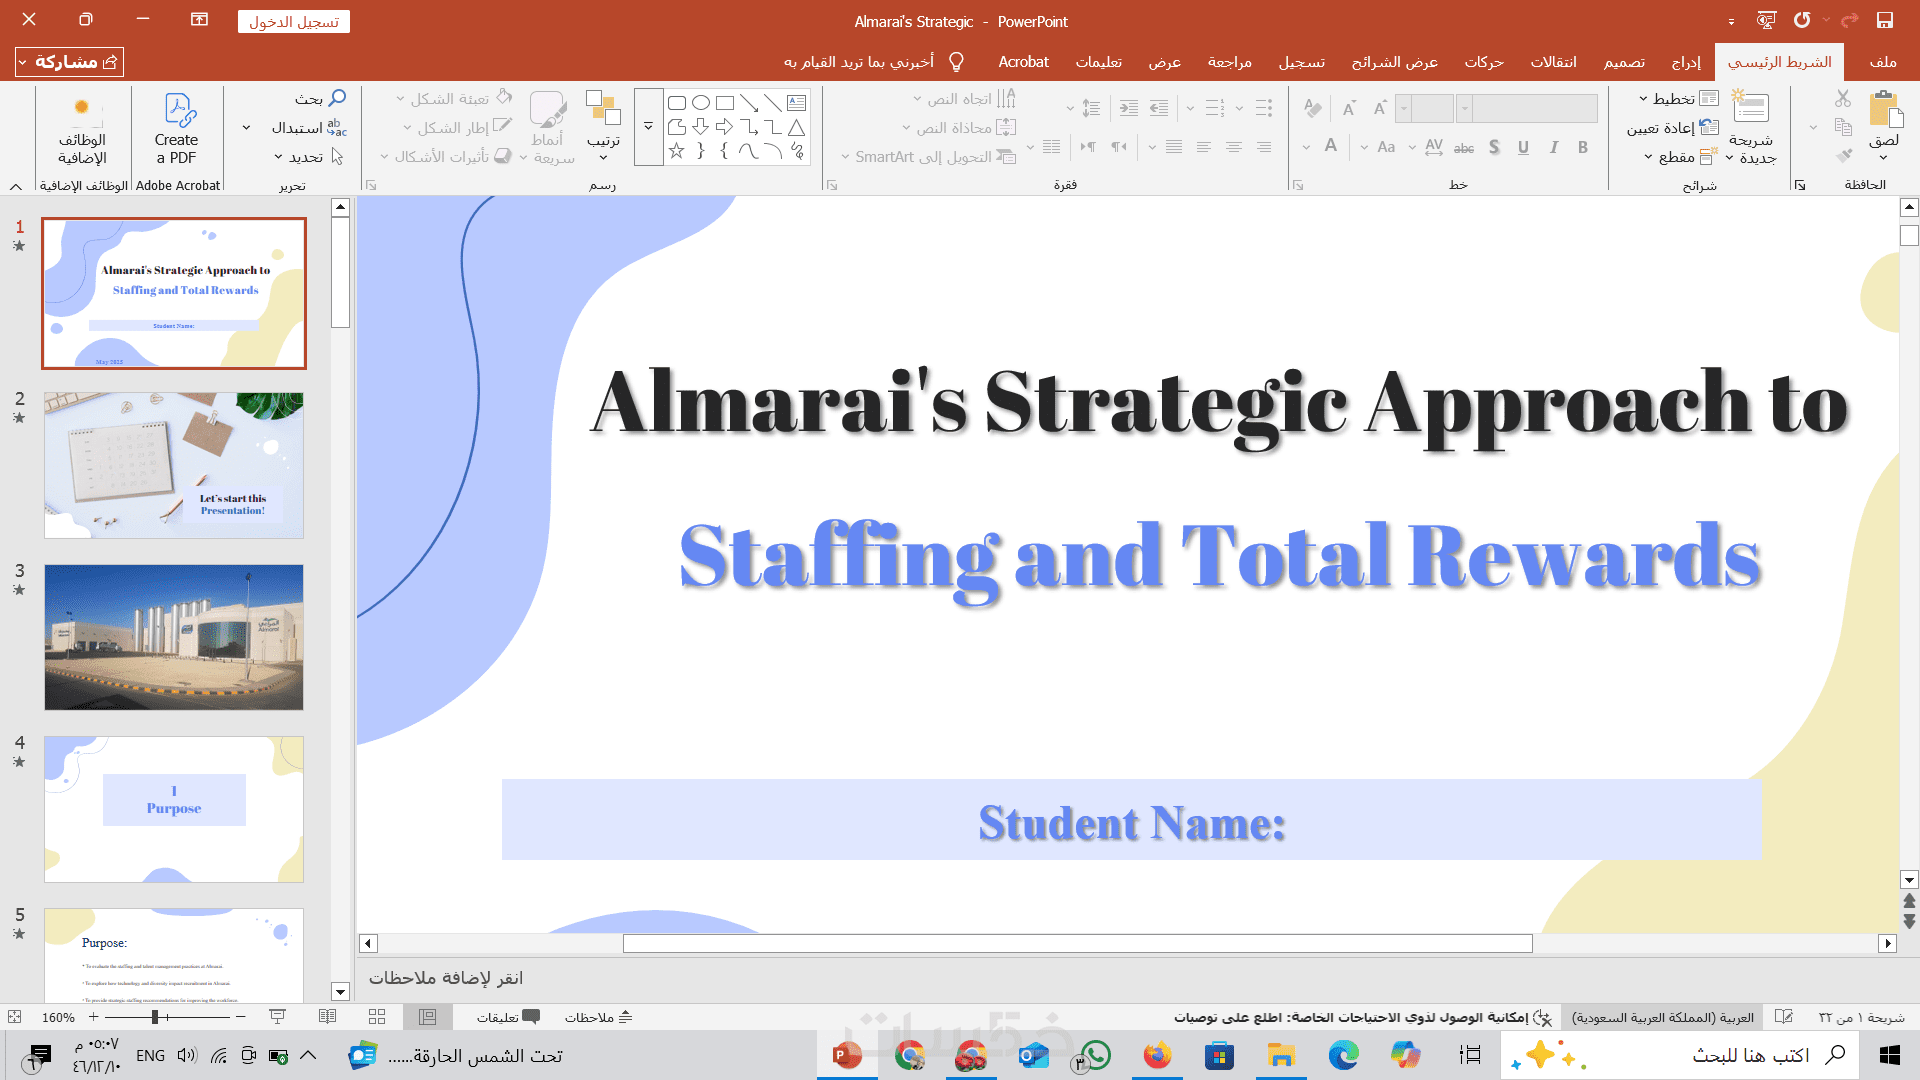Toggle the Notes (ملاحظات) pane
Screen dimensions: 1920x1080
click(598, 1017)
